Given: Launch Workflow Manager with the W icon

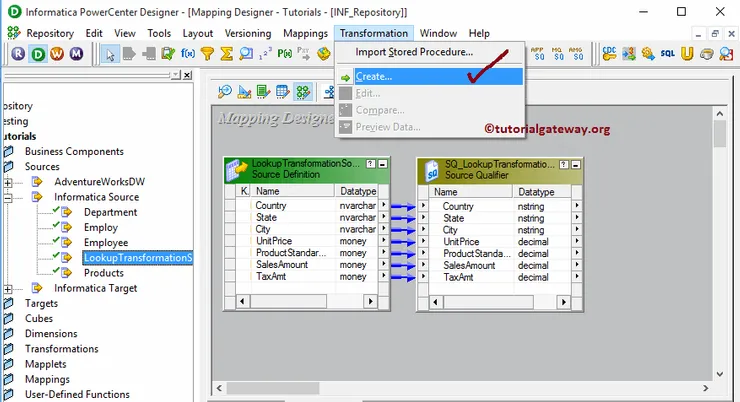Looking at the screenshot, I should click(x=57, y=54).
